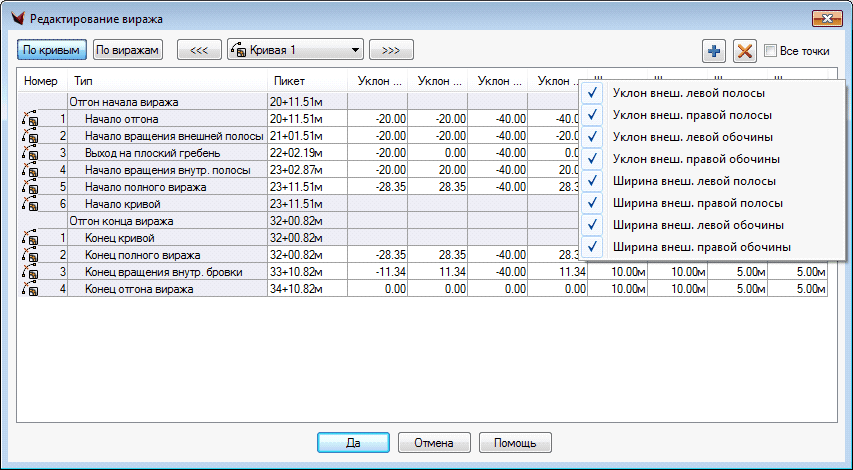853x470 pixels.
Task: Select the По кривым view
Action: tap(51, 49)
